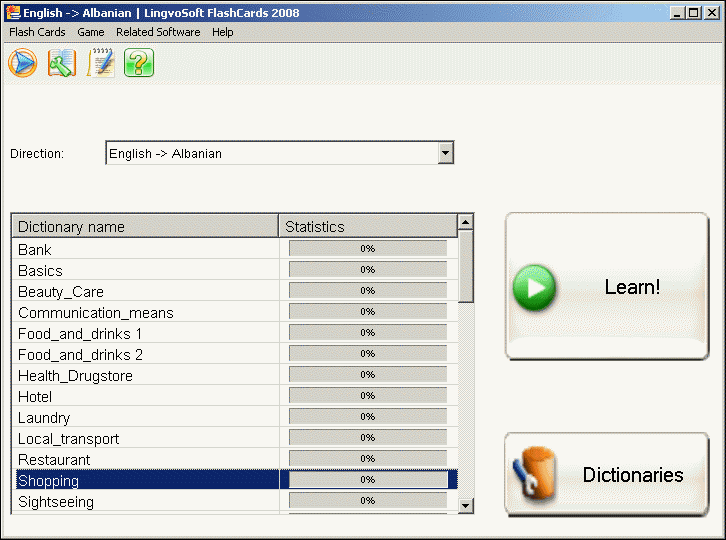Open the Flash Cards menu
This screenshot has height=540, width=726.
tap(37, 32)
